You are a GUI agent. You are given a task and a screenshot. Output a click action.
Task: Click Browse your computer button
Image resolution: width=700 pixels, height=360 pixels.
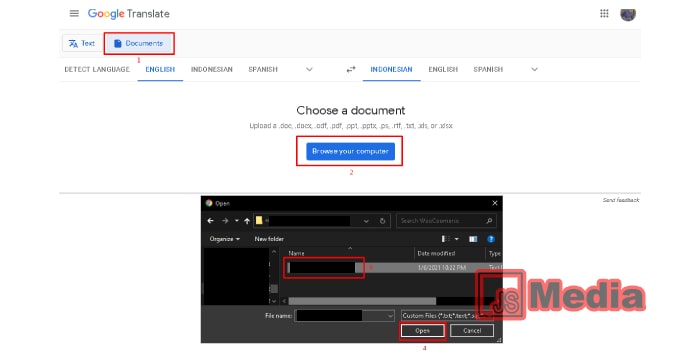point(350,151)
